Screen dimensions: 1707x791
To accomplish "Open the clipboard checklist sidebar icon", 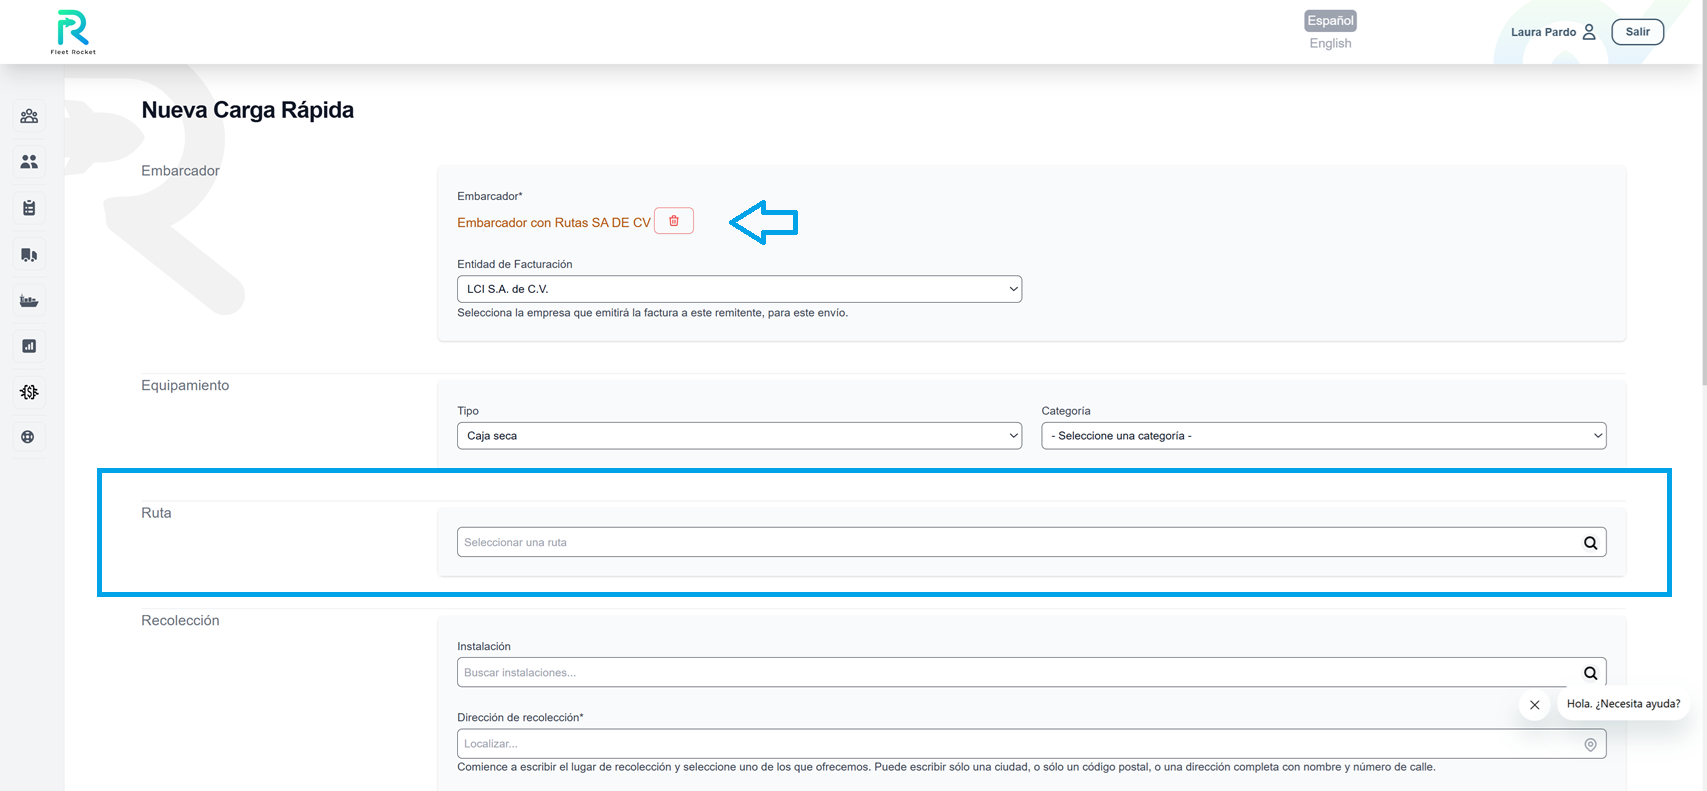I will 29,208.
